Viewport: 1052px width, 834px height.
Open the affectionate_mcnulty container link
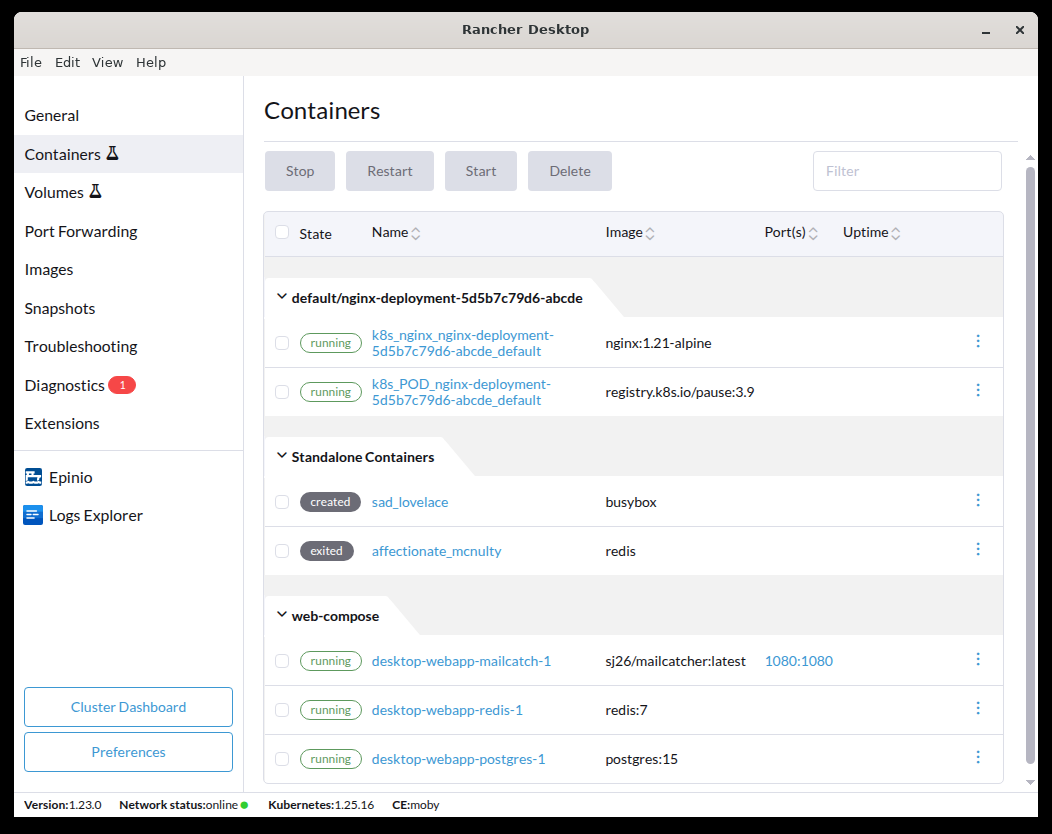pyautogui.click(x=436, y=551)
